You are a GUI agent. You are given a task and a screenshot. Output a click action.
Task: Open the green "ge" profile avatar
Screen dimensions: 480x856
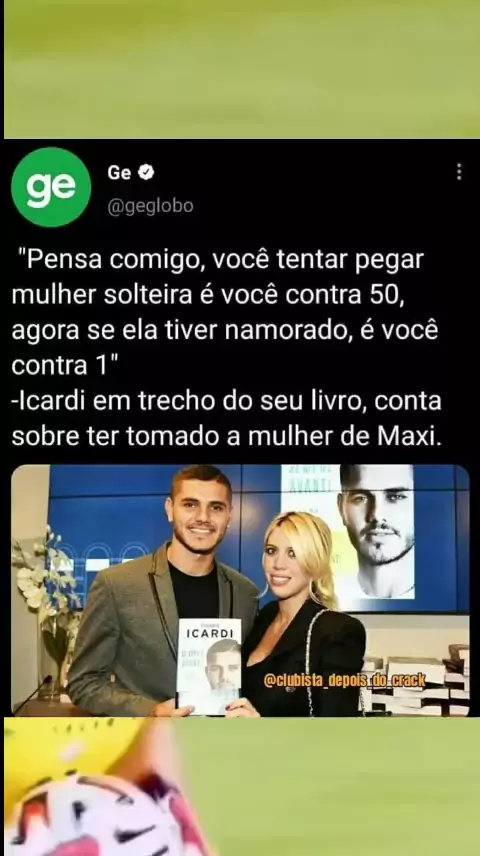pyautogui.click(x=51, y=187)
